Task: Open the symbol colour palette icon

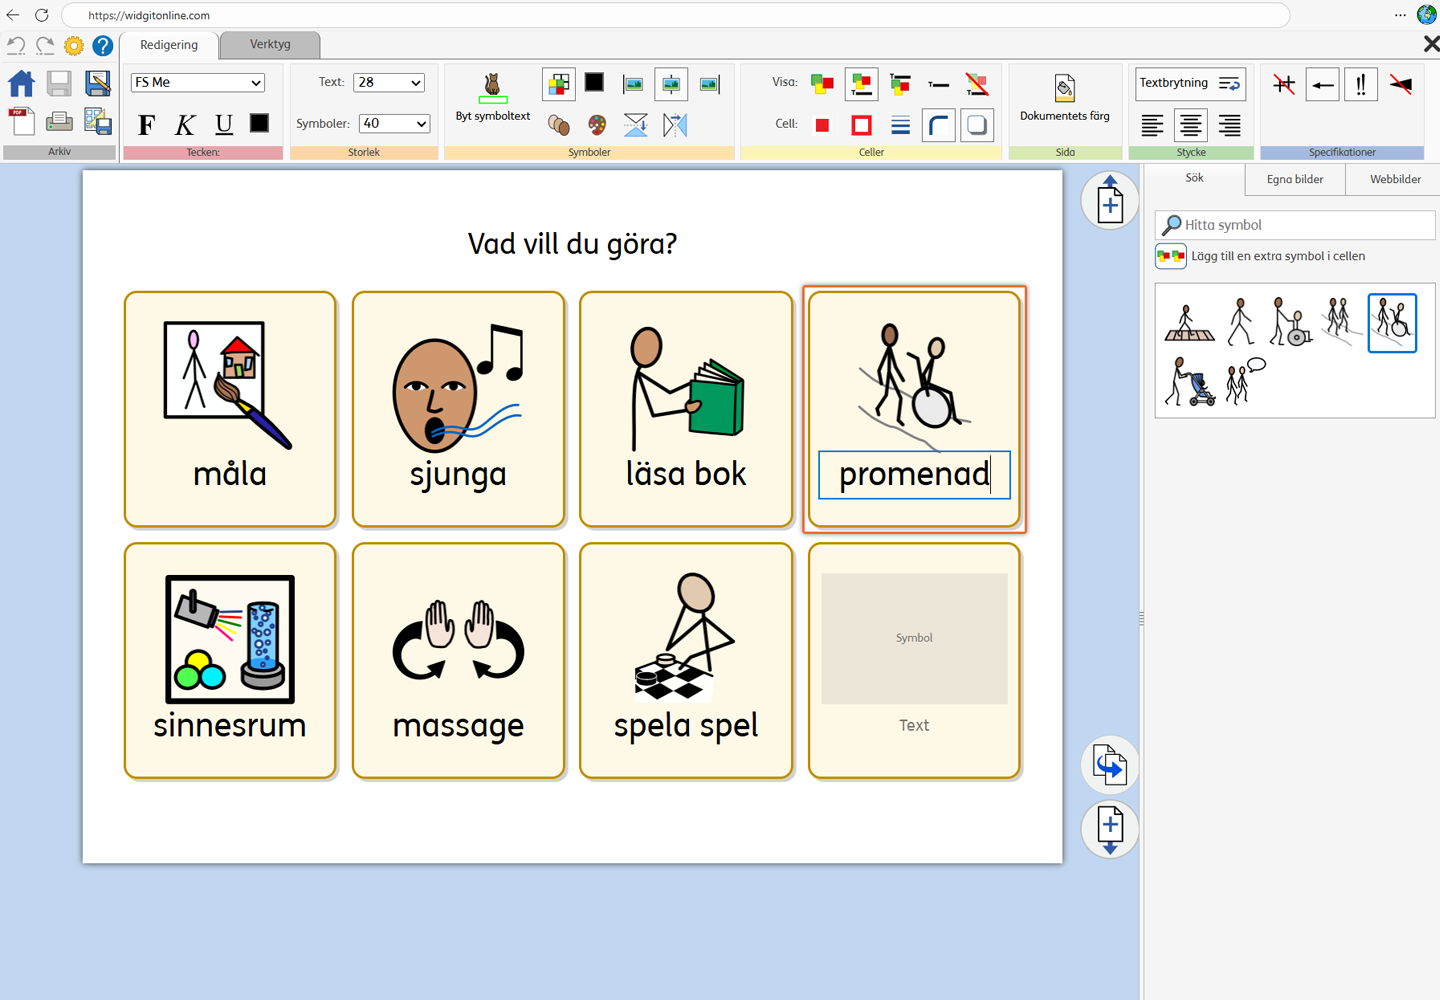Action: pyautogui.click(x=597, y=124)
